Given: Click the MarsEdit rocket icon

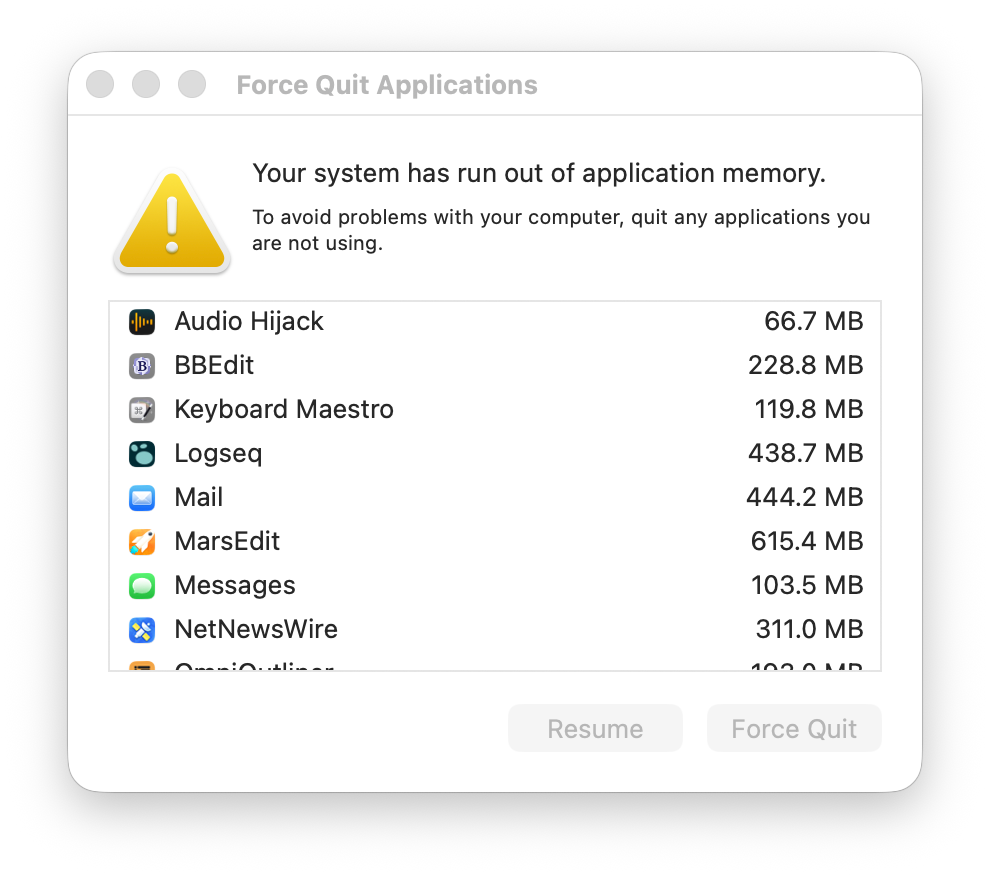Looking at the screenshot, I should (142, 542).
